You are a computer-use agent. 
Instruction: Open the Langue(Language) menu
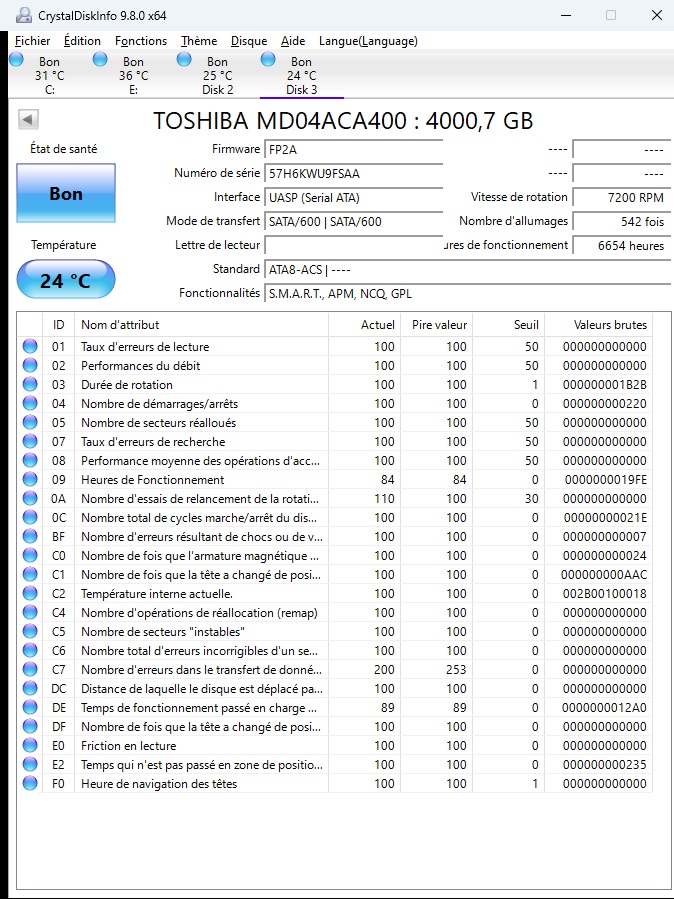368,41
